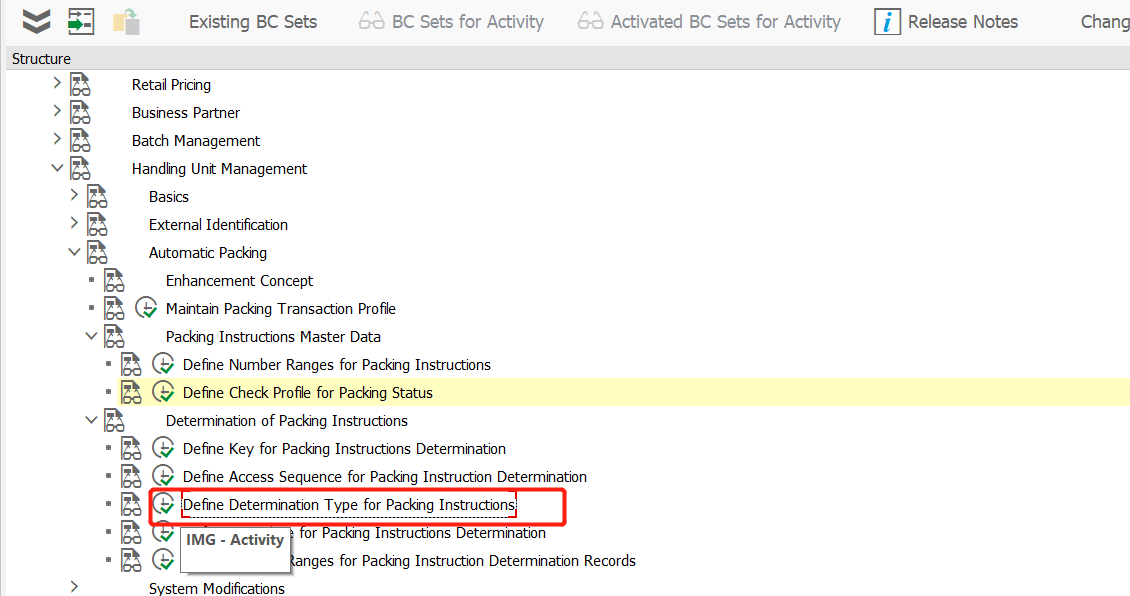The width and height of the screenshot is (1130, 596).
Task: Execute Define Key for Packing Instructions Determination activity
Action: (163, 448)
